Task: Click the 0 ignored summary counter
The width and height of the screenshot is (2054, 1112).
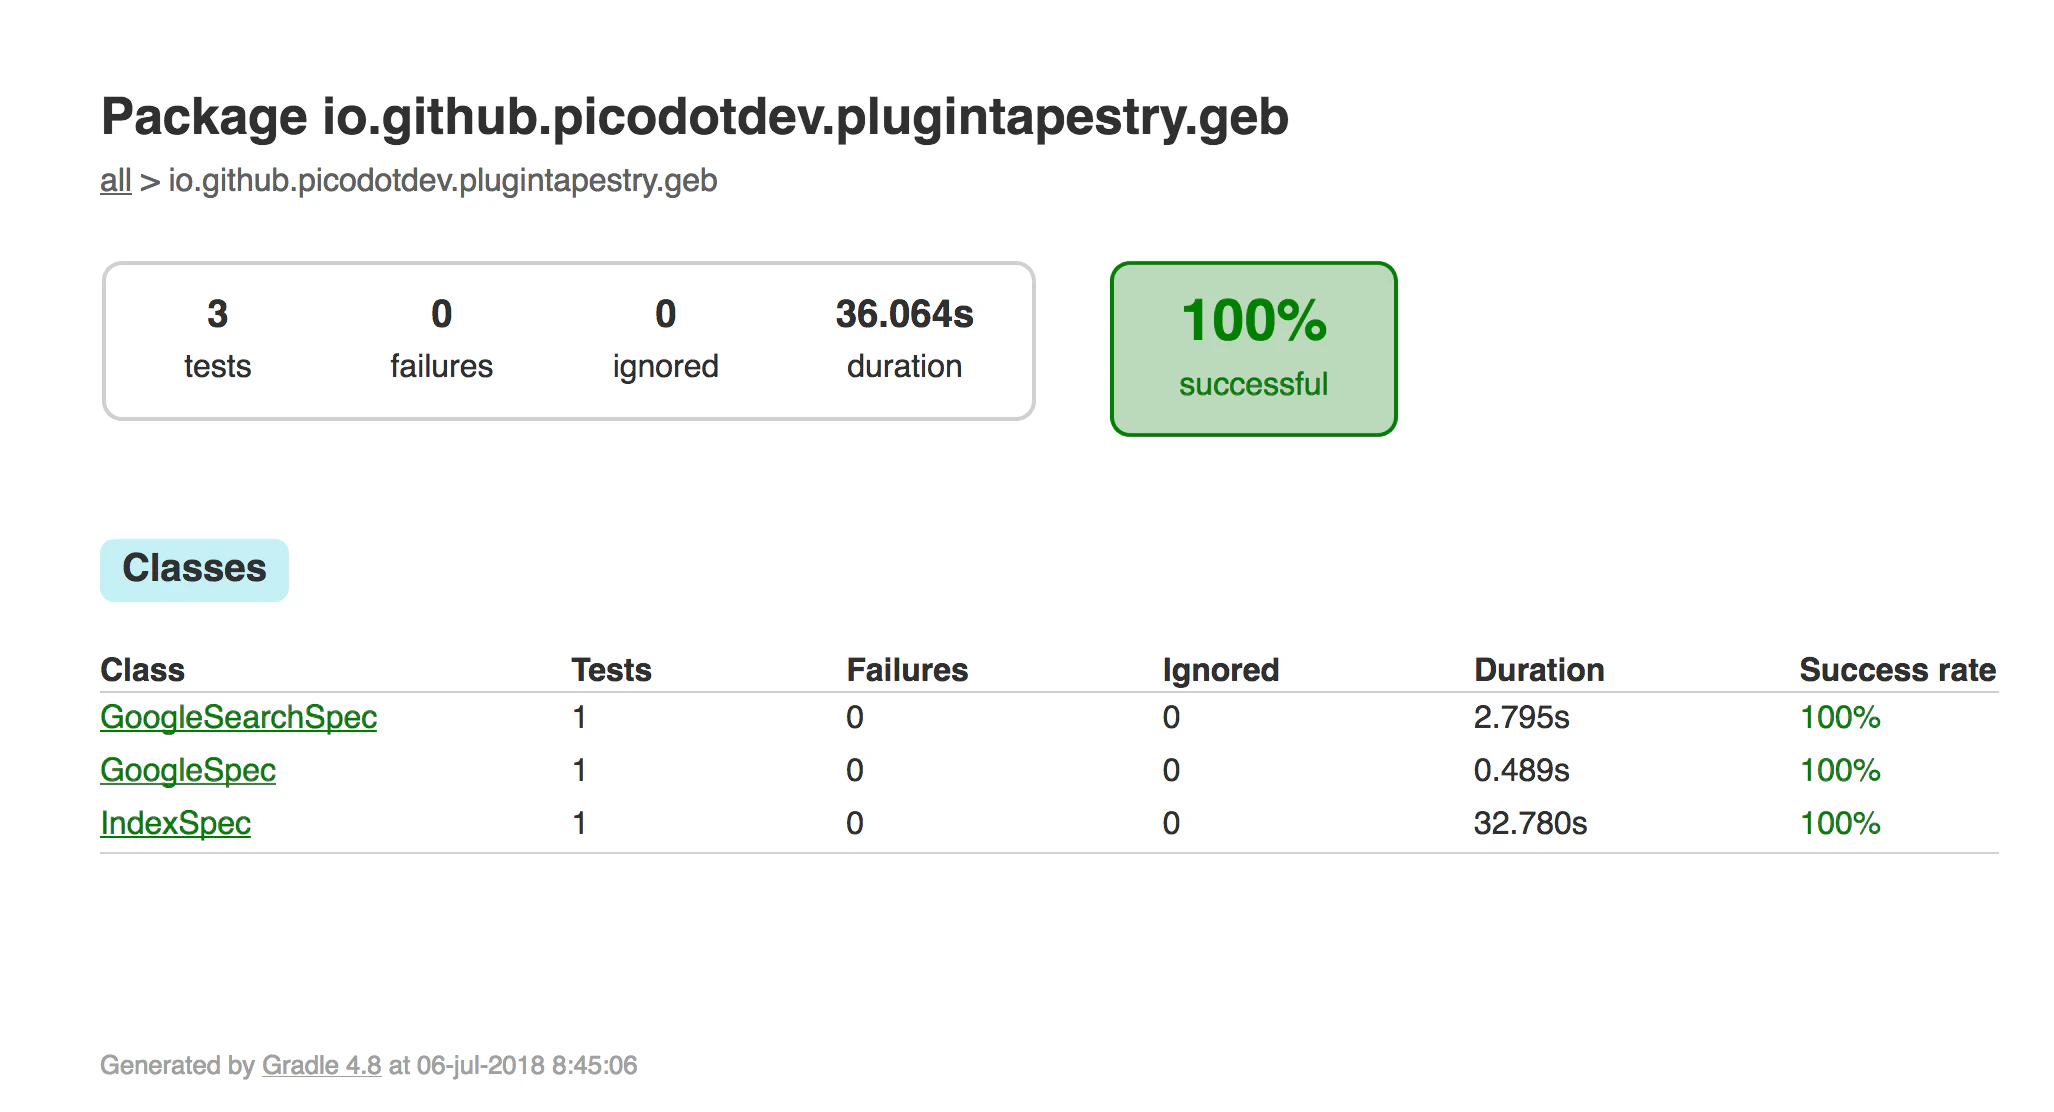Action: 665,339
